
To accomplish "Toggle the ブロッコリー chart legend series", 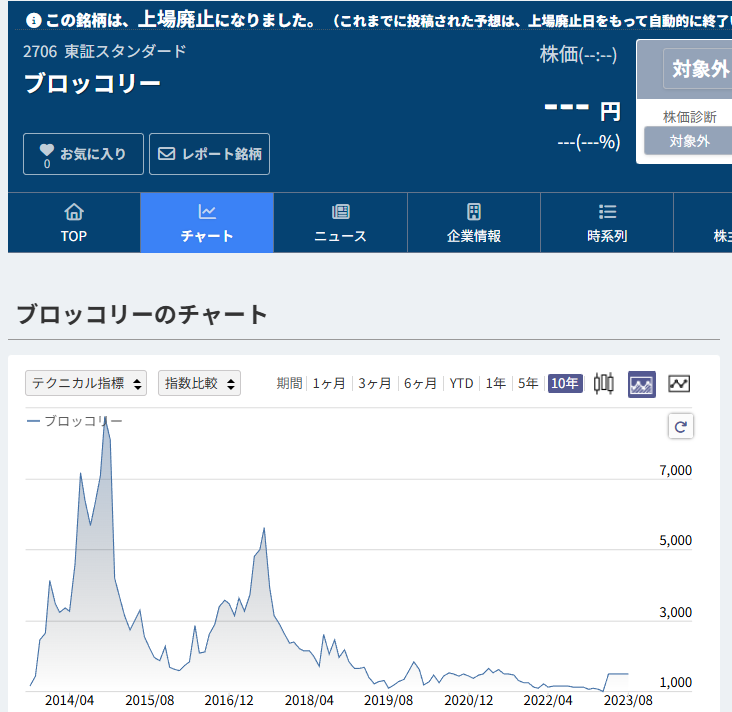I will 75,421.
